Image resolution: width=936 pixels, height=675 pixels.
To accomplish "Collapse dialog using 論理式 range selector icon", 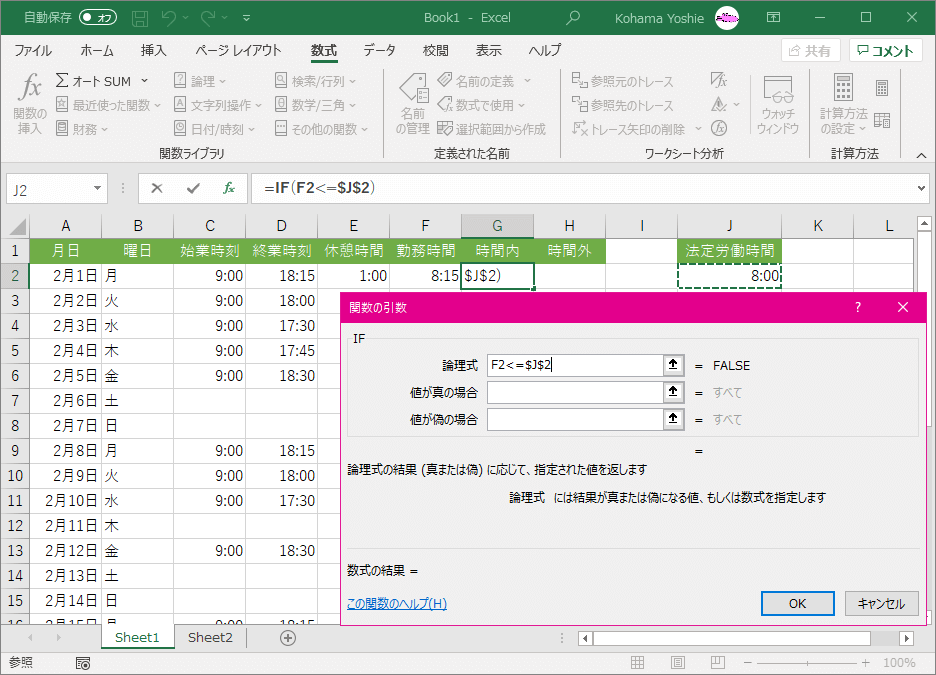I will tap(674, 365).
